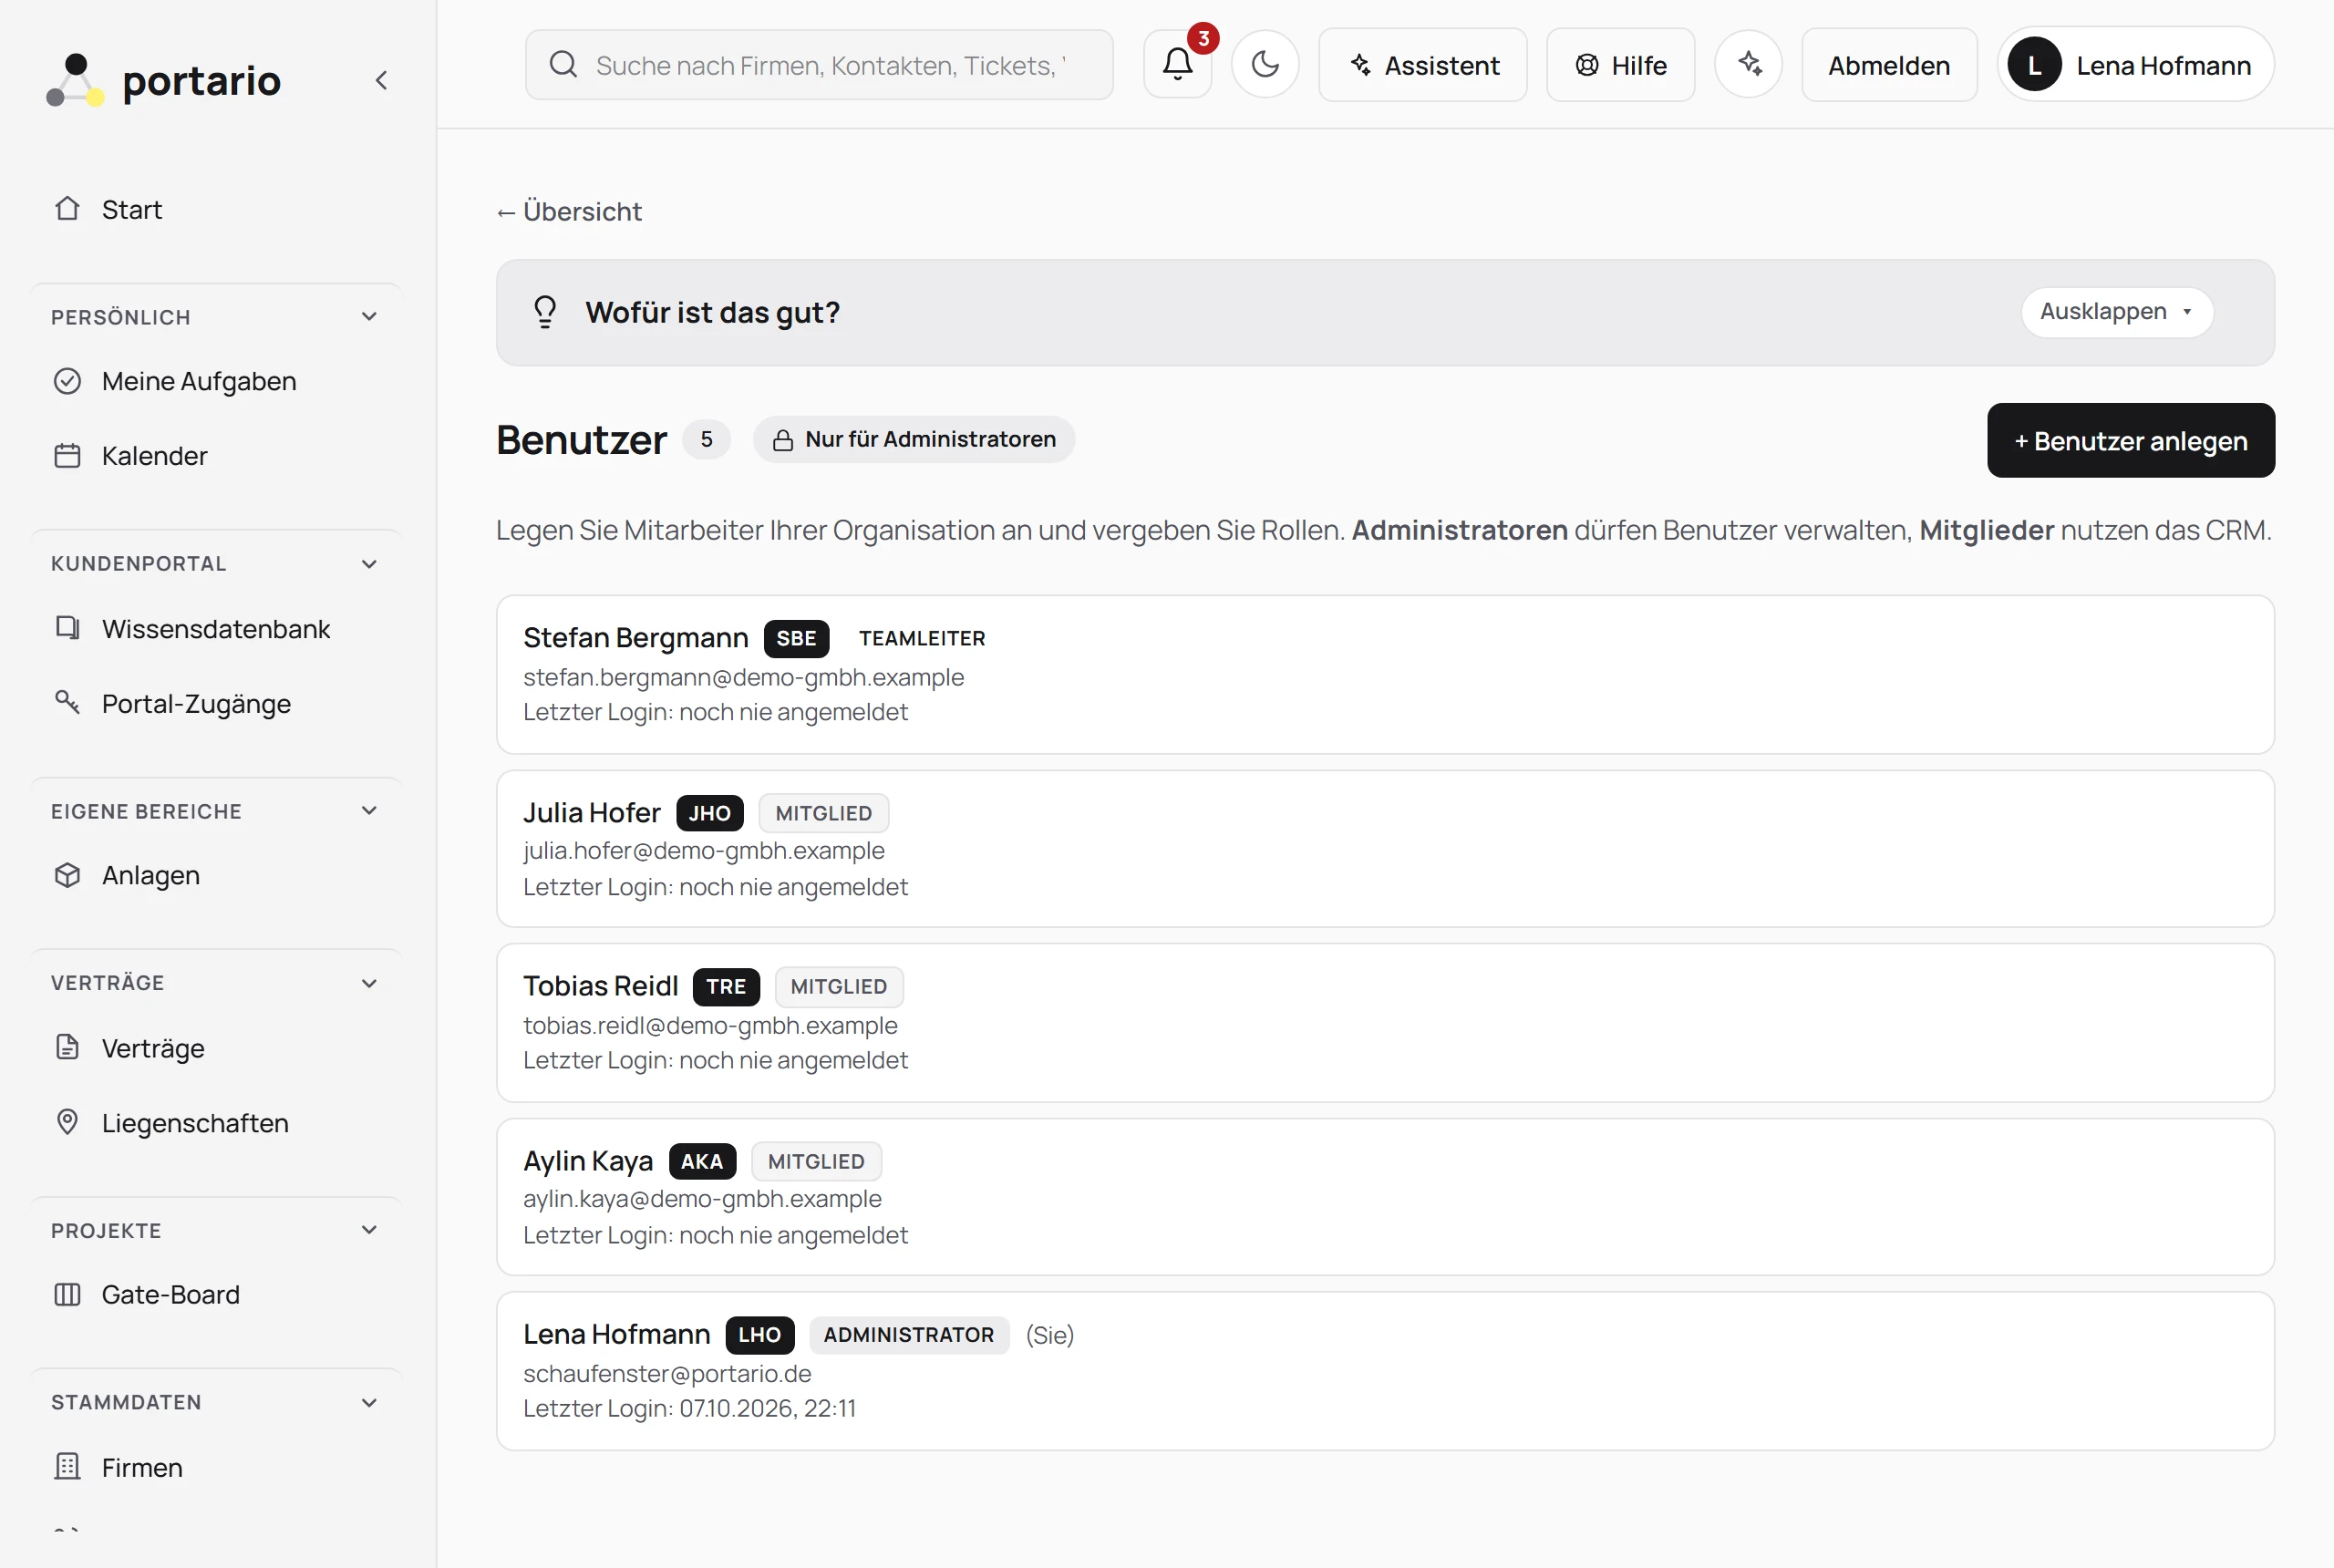Click Abmelden to log out
Screen dimensions: 2334x1568
click(x=1888, y=65)
